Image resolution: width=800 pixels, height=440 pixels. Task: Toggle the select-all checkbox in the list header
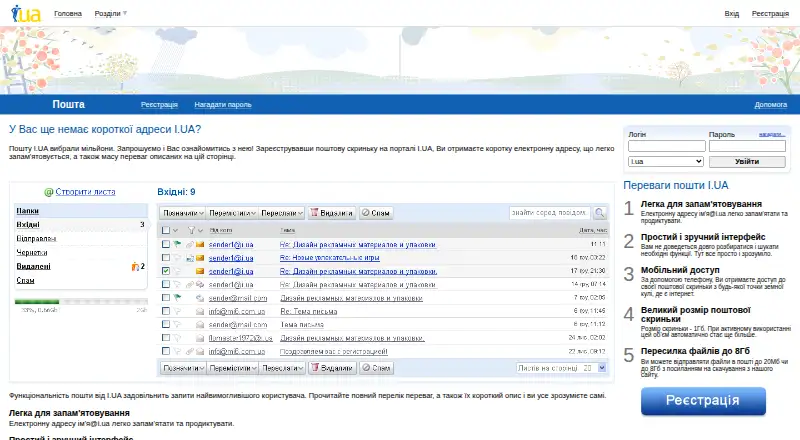tap(166, 230)
